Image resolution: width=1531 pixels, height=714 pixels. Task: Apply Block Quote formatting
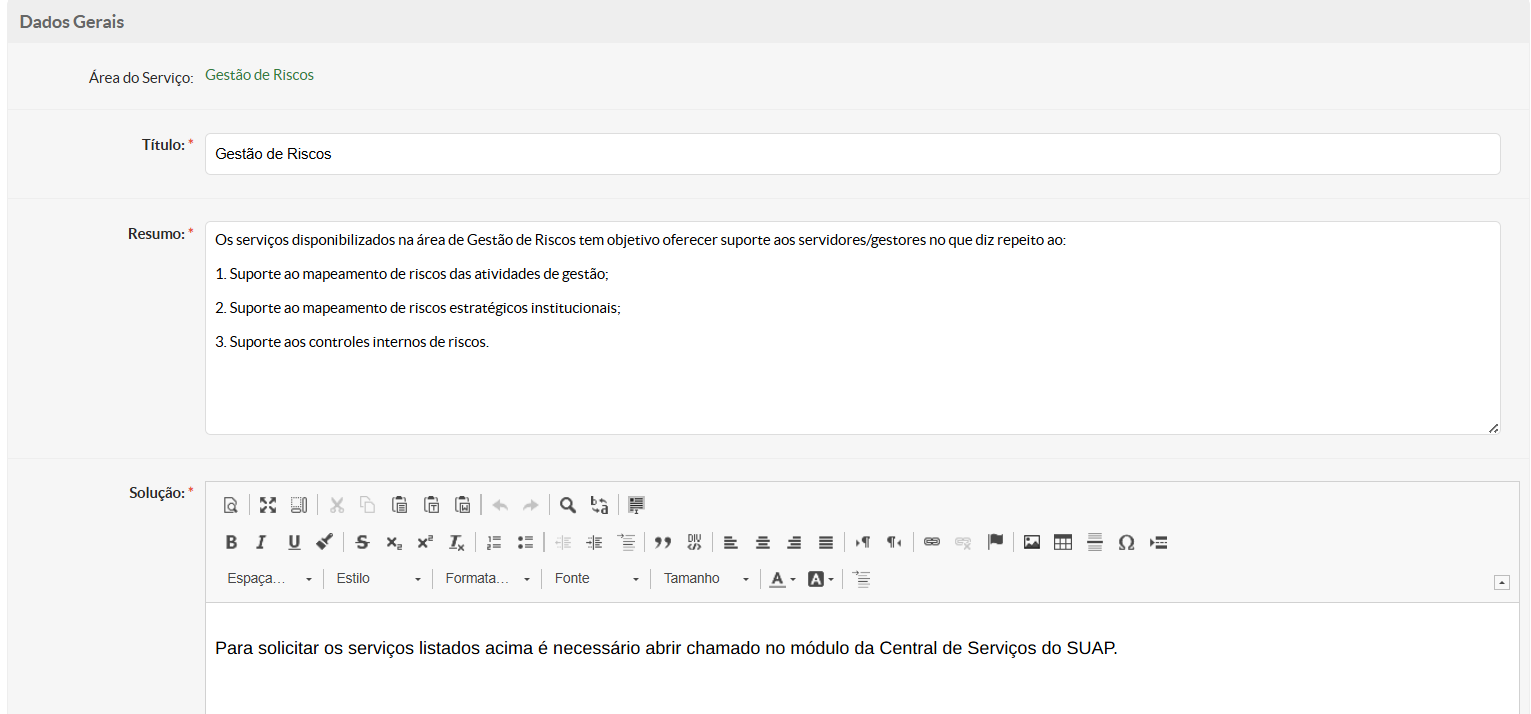pos(662,542)
